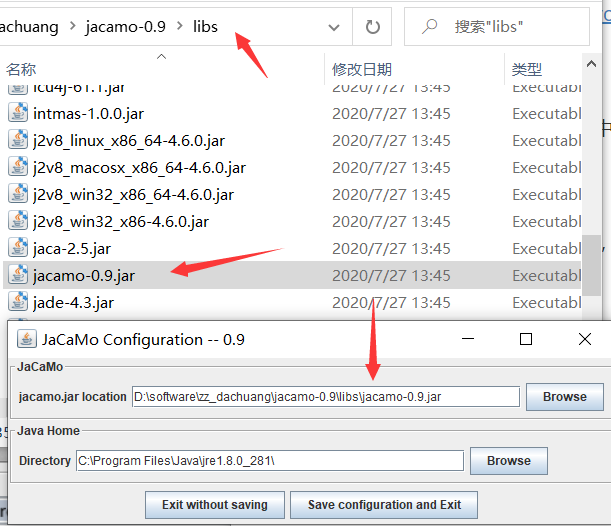The width and height of the screenshot is (611, 526).
Task: Maximize the JaCaMo Configuration window
Action: pos(526,339)
